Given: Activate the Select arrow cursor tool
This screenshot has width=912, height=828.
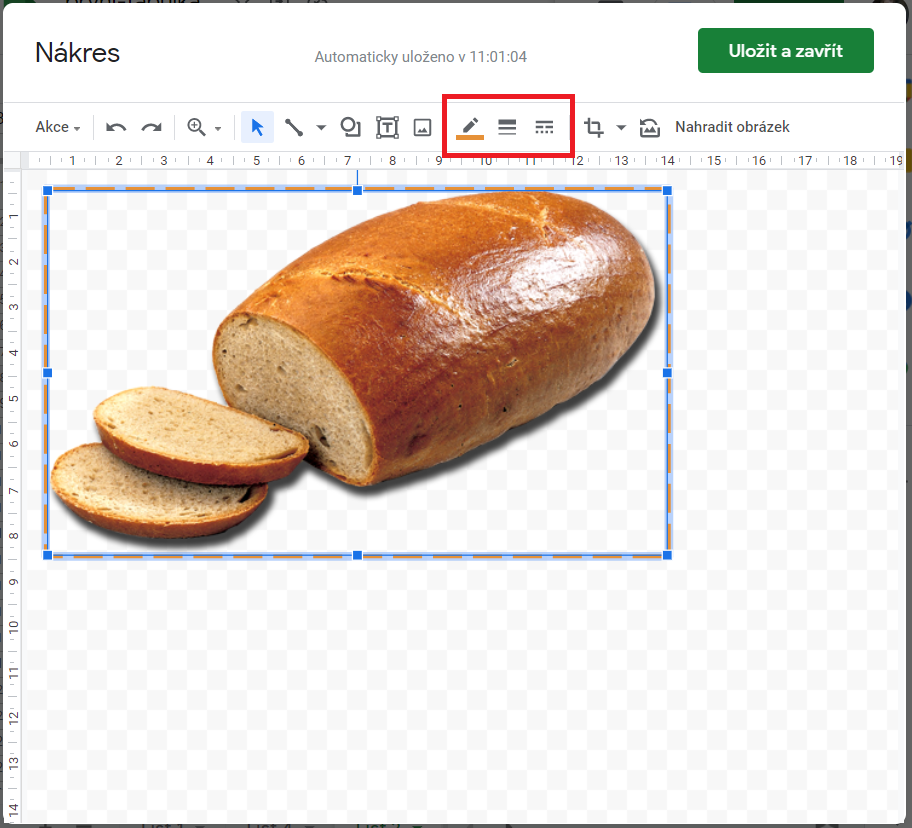Looking at the screenshot, I should pyautogui.click(x=257, y=127).
